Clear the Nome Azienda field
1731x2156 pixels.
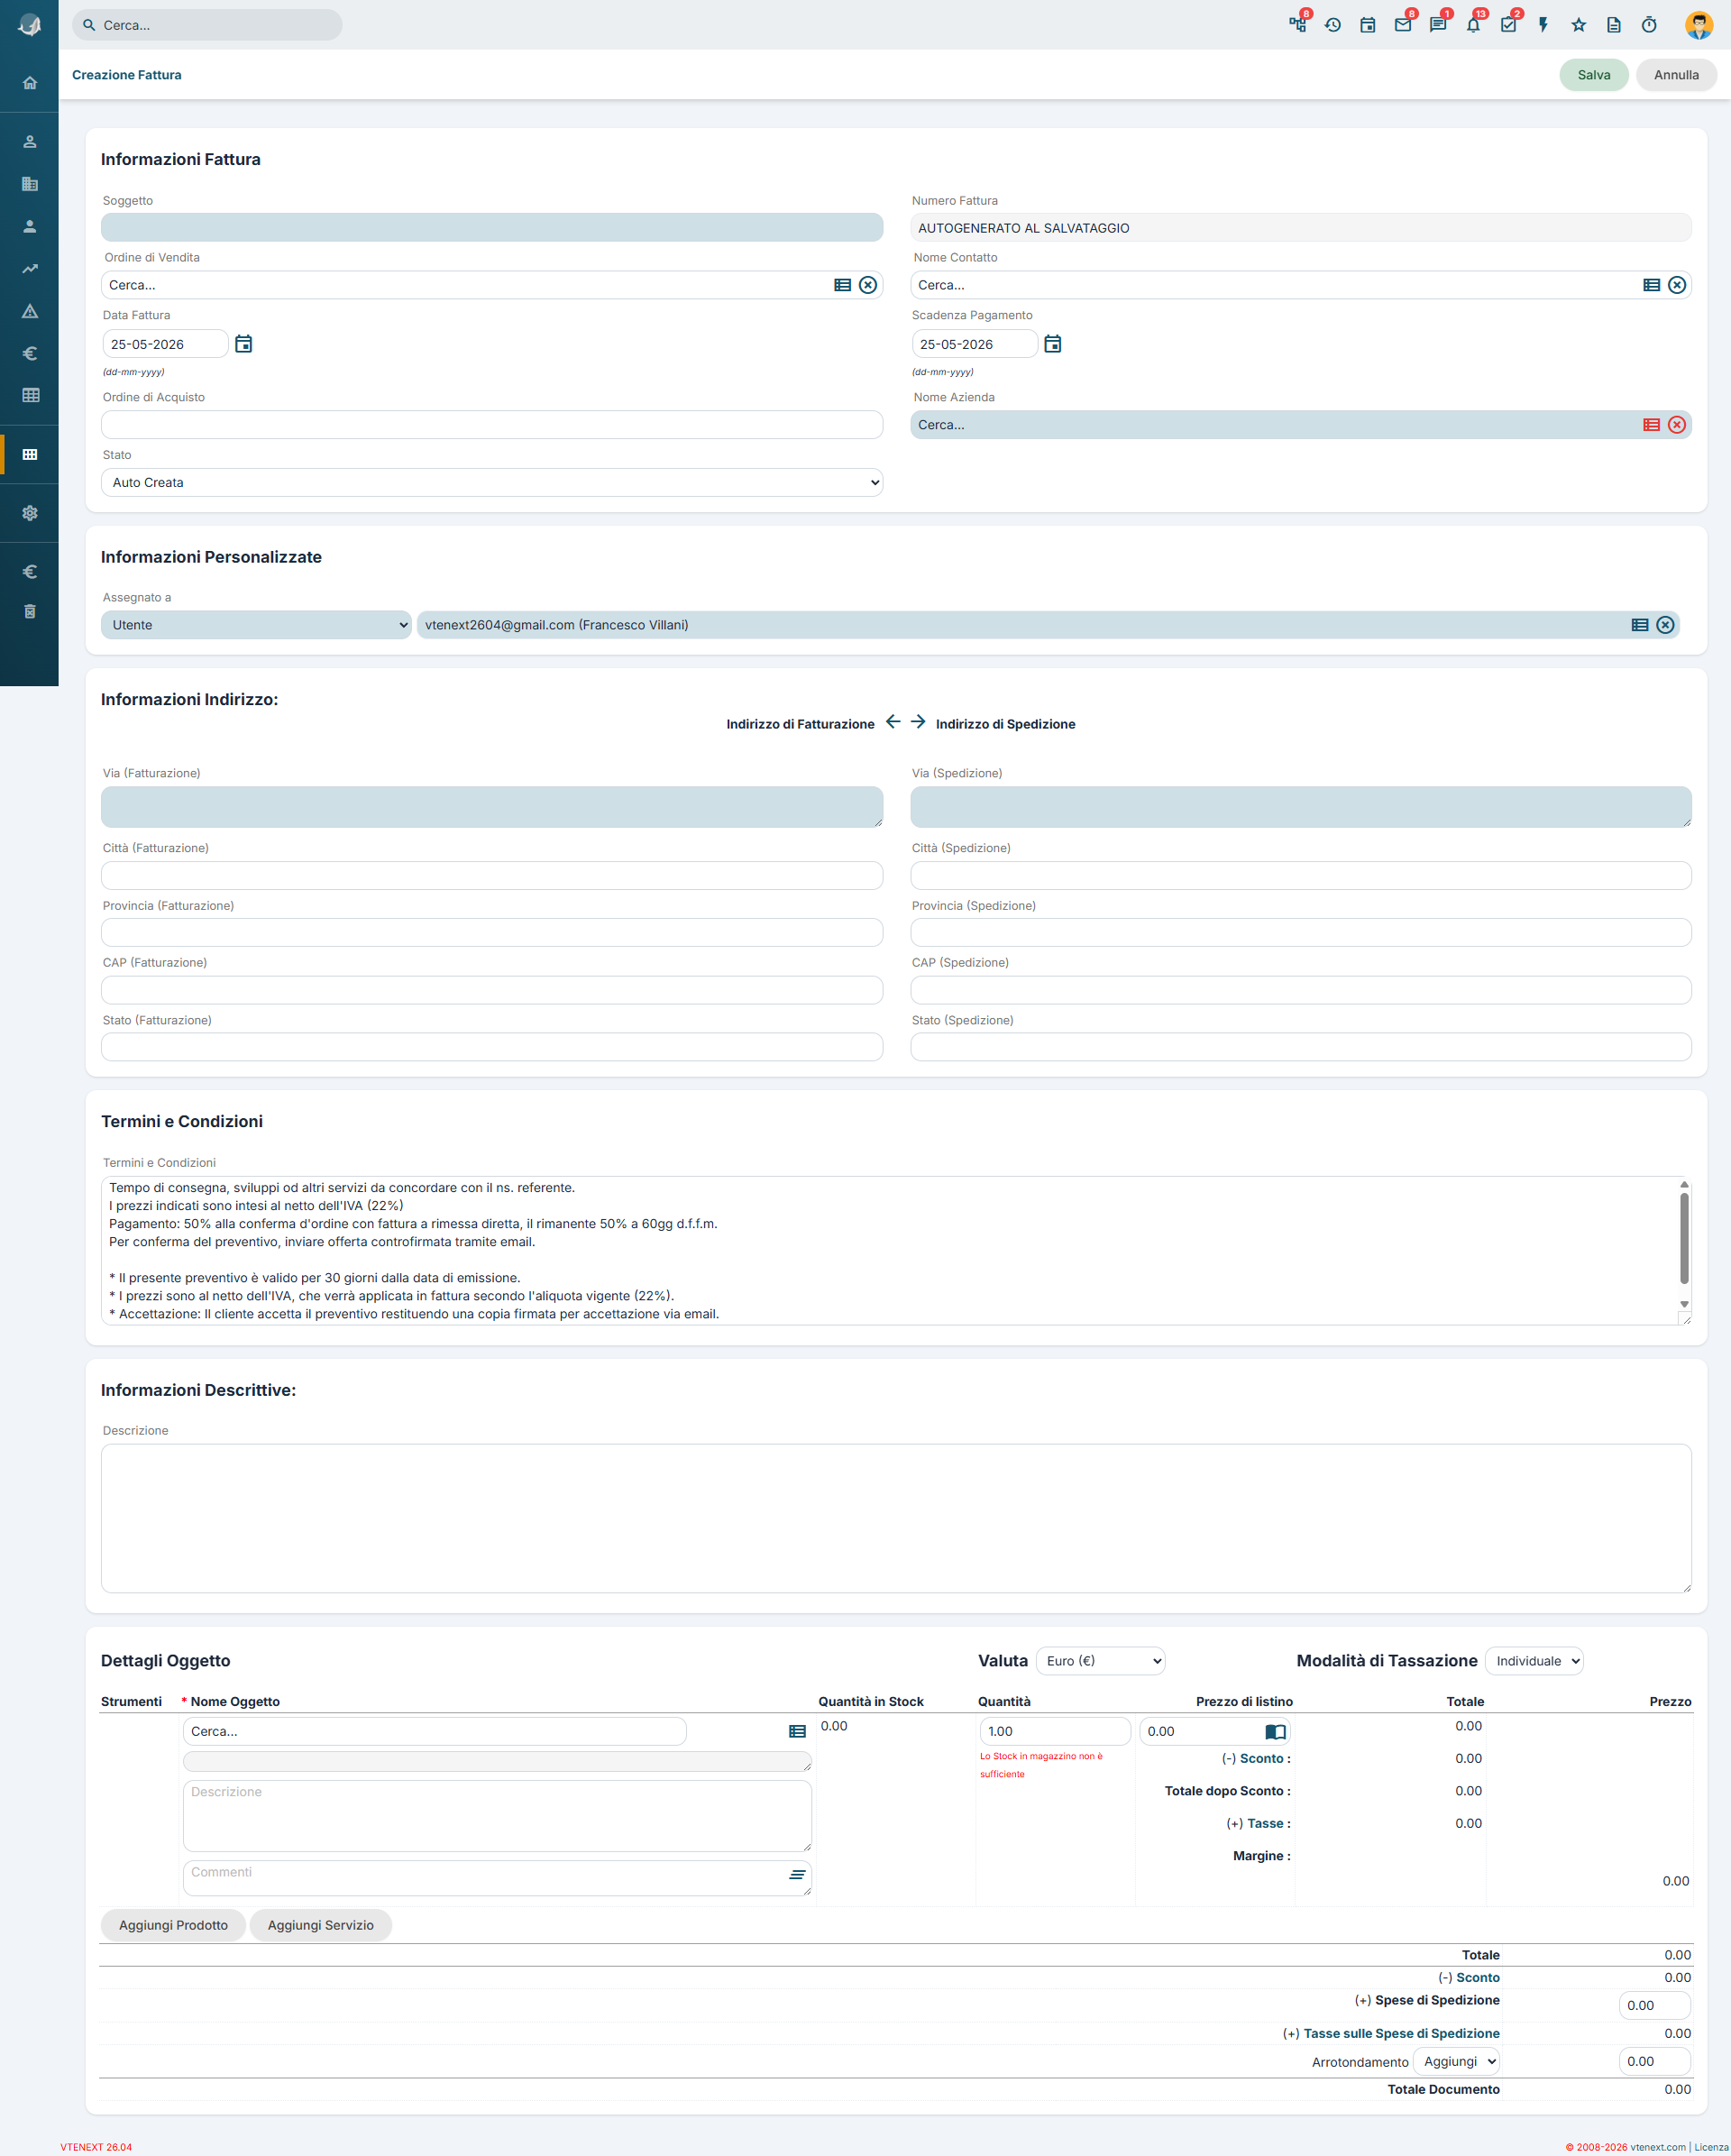coord(1677,425)
